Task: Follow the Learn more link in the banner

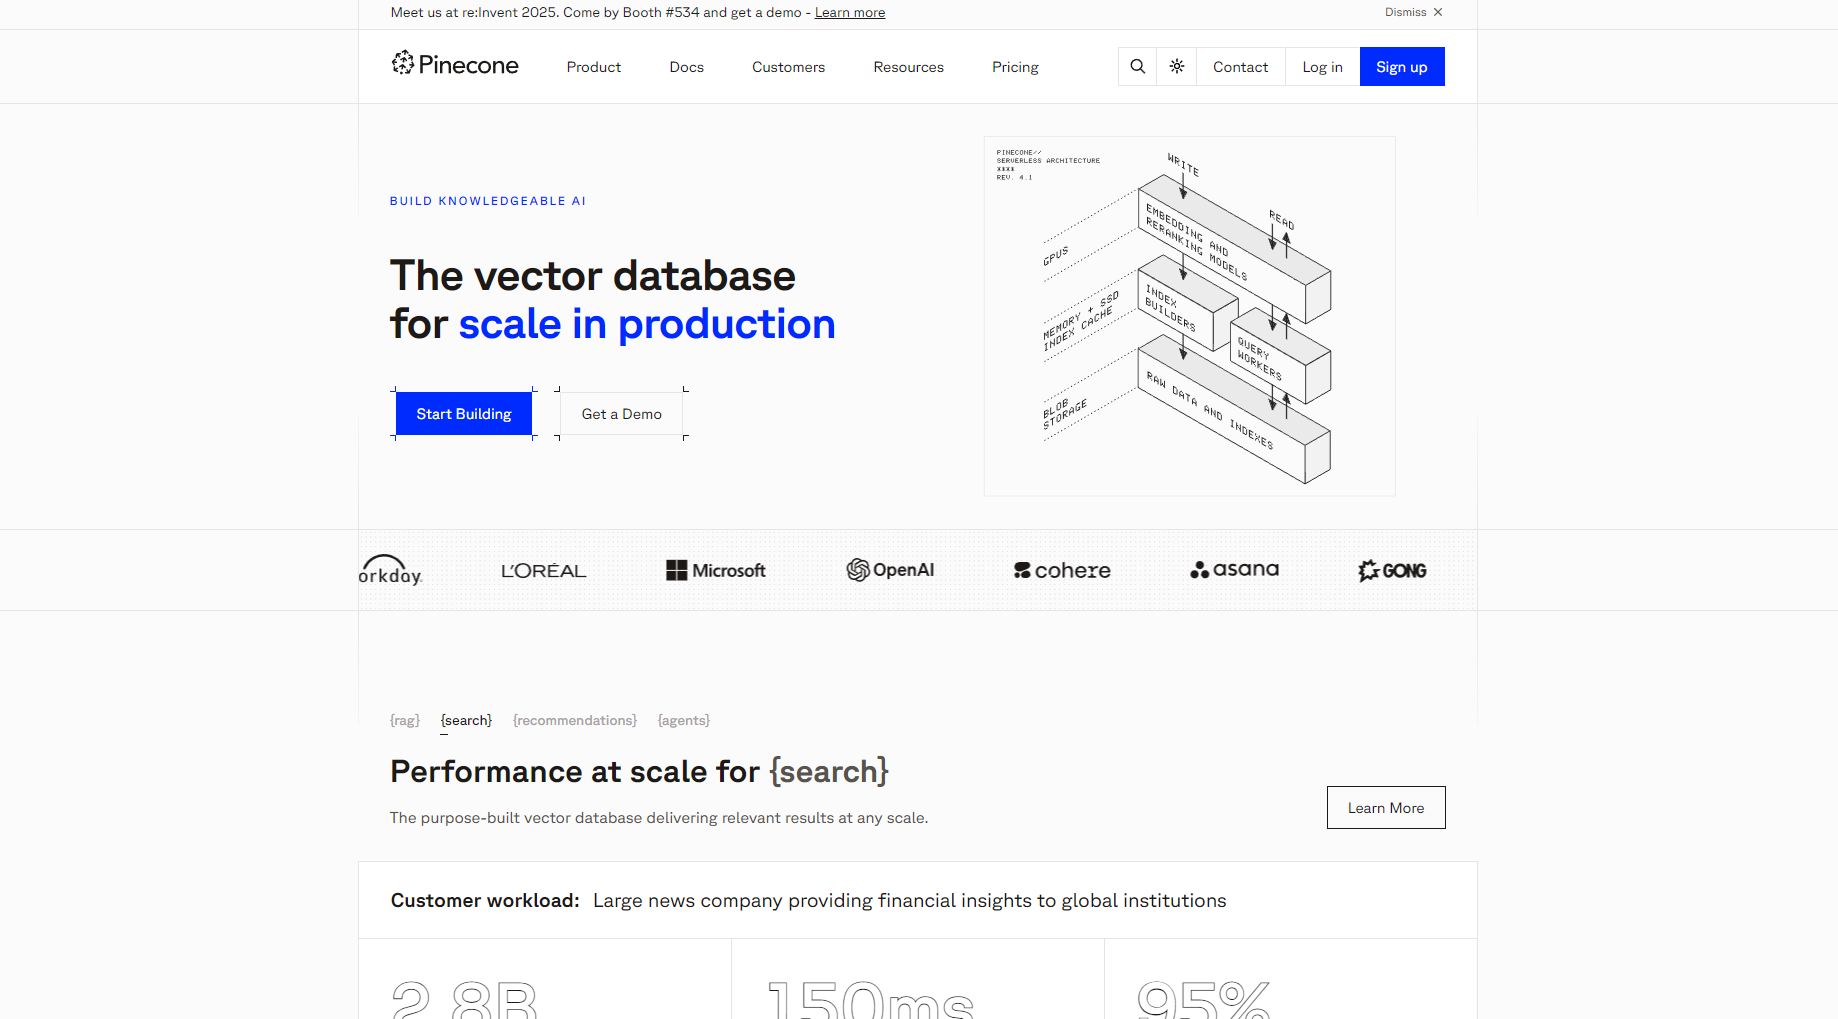Action: pos(849,12)
